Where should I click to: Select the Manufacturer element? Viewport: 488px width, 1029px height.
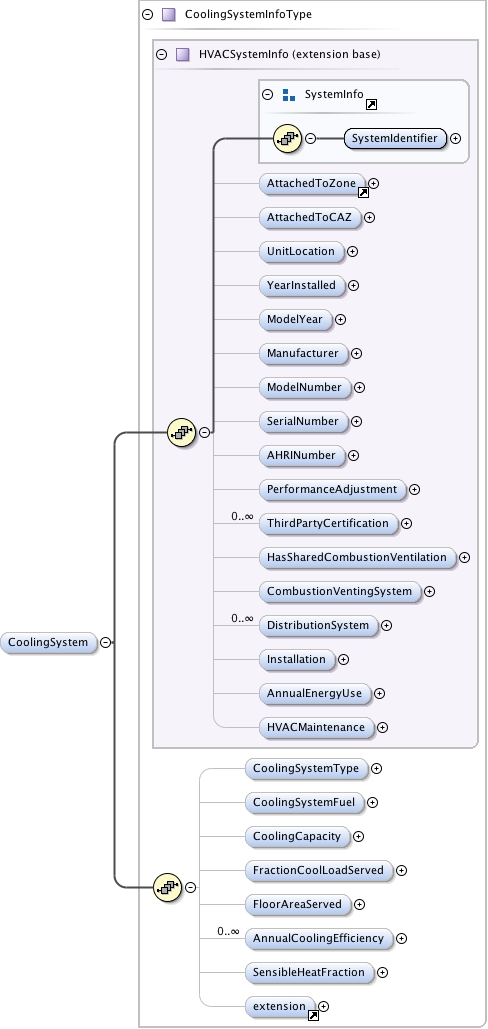click(x=303, y=353)
